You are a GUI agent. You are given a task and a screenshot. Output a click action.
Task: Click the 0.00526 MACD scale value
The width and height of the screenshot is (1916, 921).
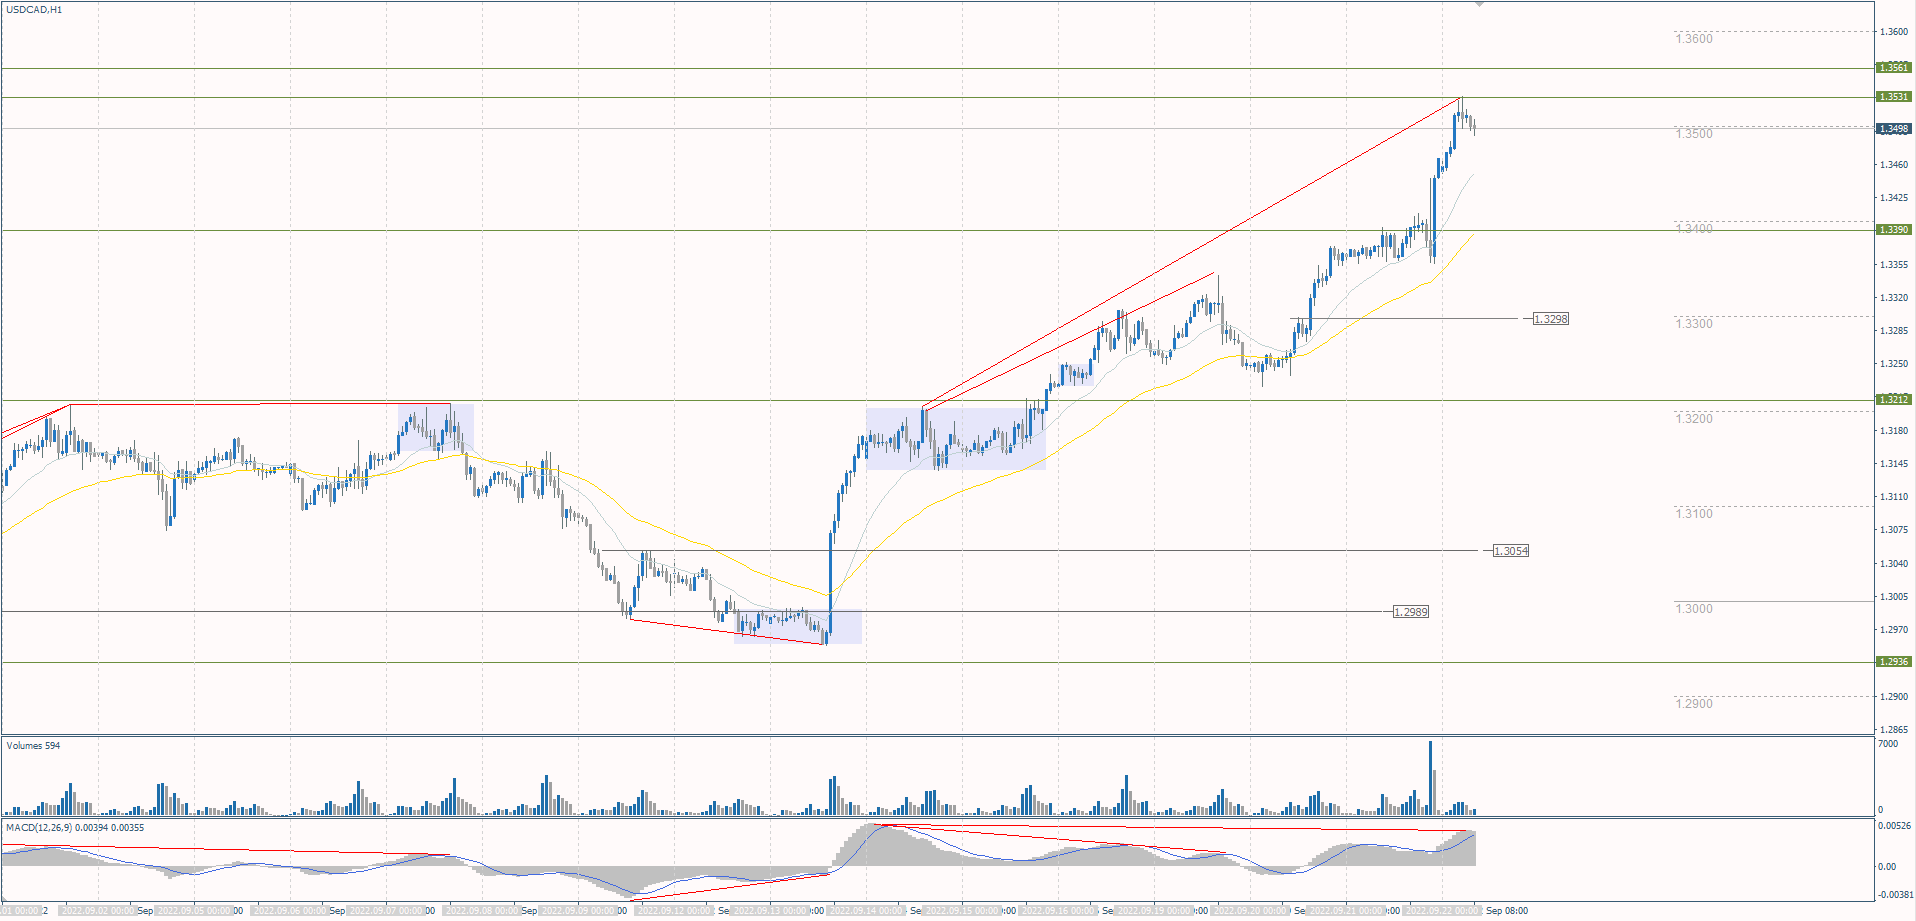coord(1895,826)
